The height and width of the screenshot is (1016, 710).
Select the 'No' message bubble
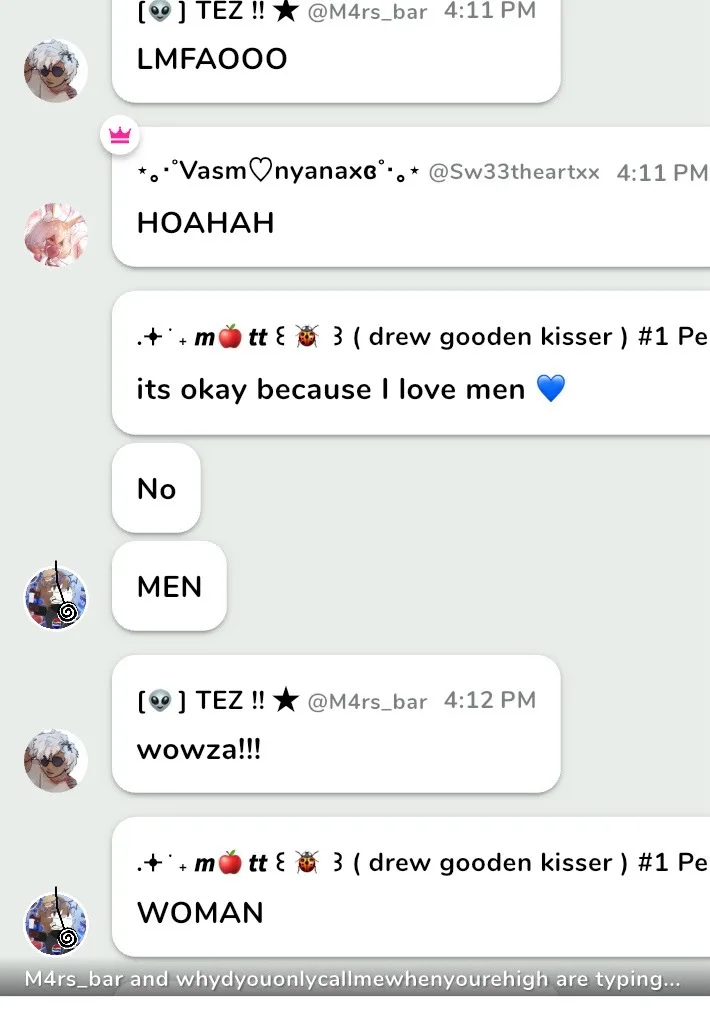pos(156,488)
